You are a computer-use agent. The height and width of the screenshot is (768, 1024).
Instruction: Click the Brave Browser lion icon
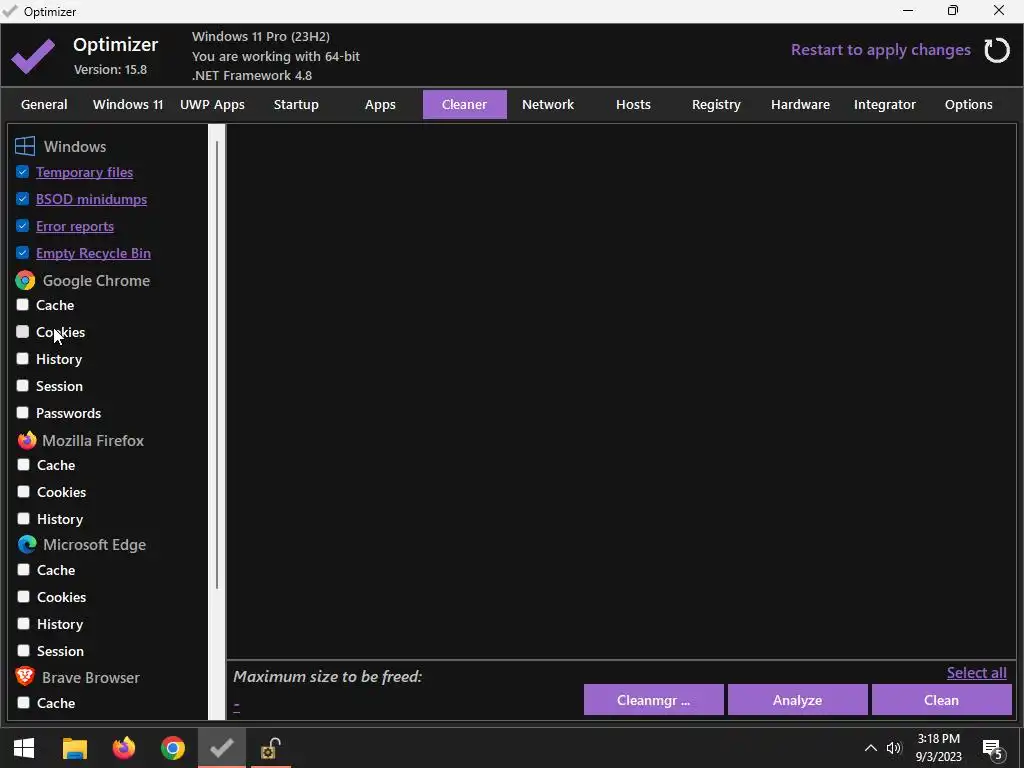pyautogui.click(x=25, y=677)
